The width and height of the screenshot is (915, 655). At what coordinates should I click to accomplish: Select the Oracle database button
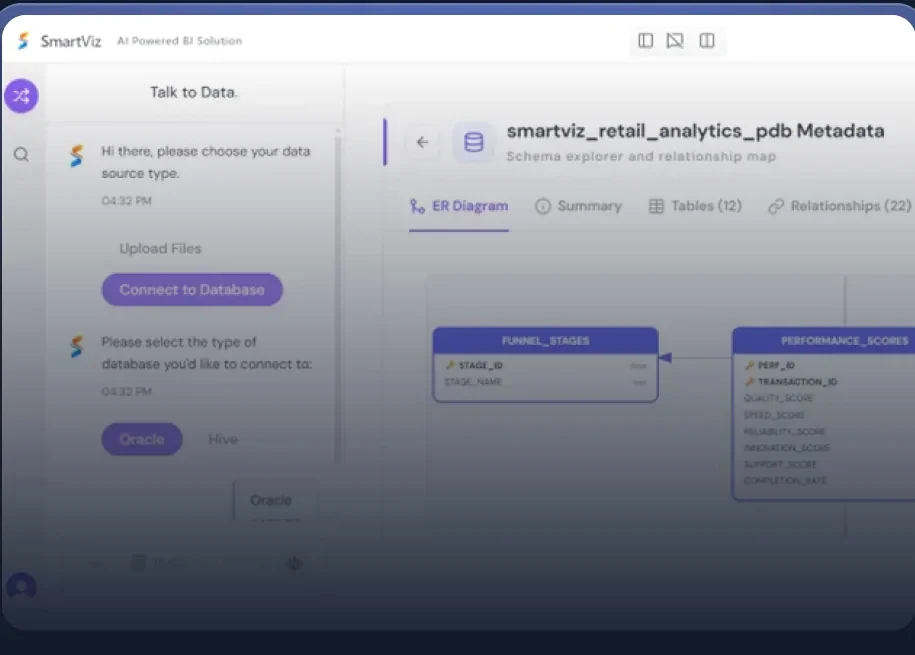(x=142, y=439)
